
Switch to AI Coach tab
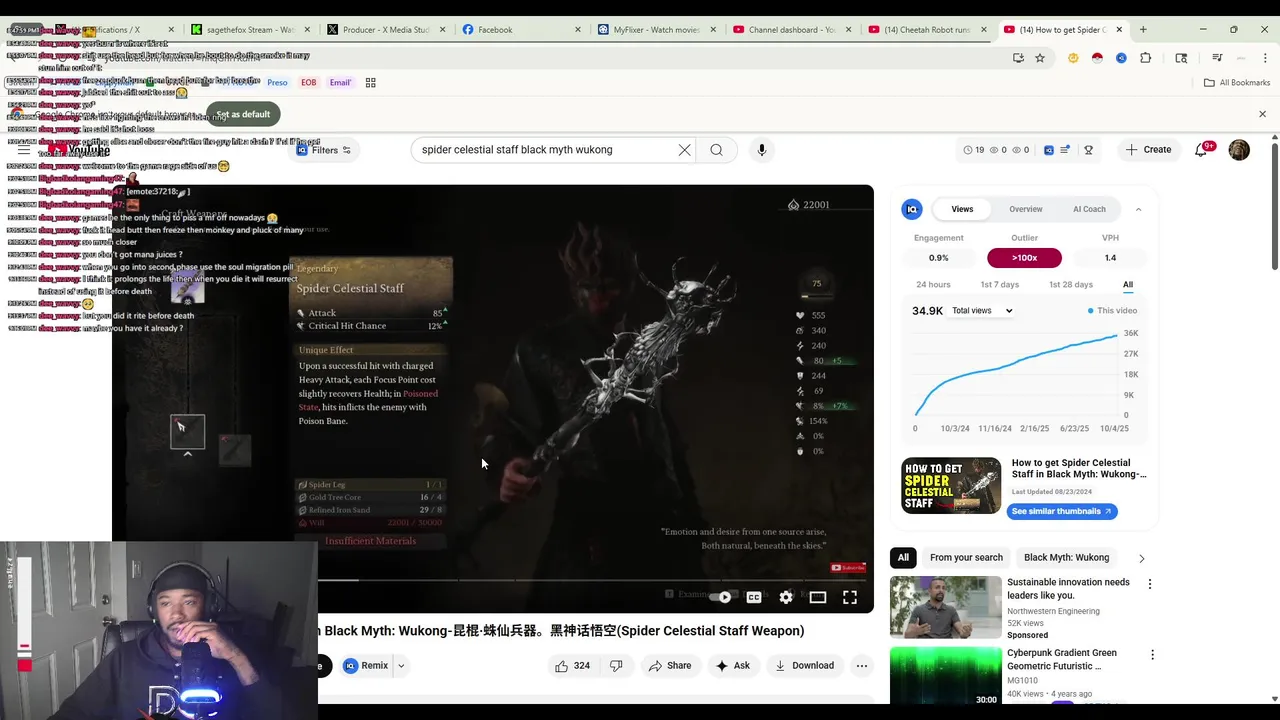tap(1089, 209)
